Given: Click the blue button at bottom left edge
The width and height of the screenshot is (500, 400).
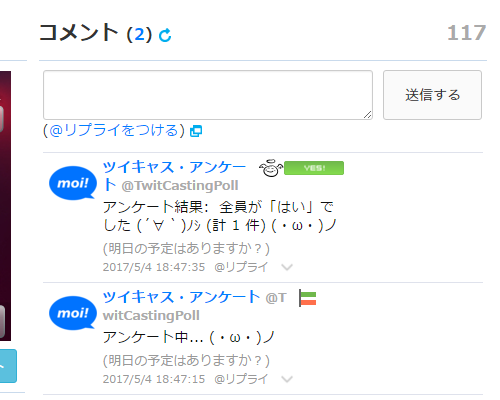Looking at the screenshot, I should pos(8,366).
